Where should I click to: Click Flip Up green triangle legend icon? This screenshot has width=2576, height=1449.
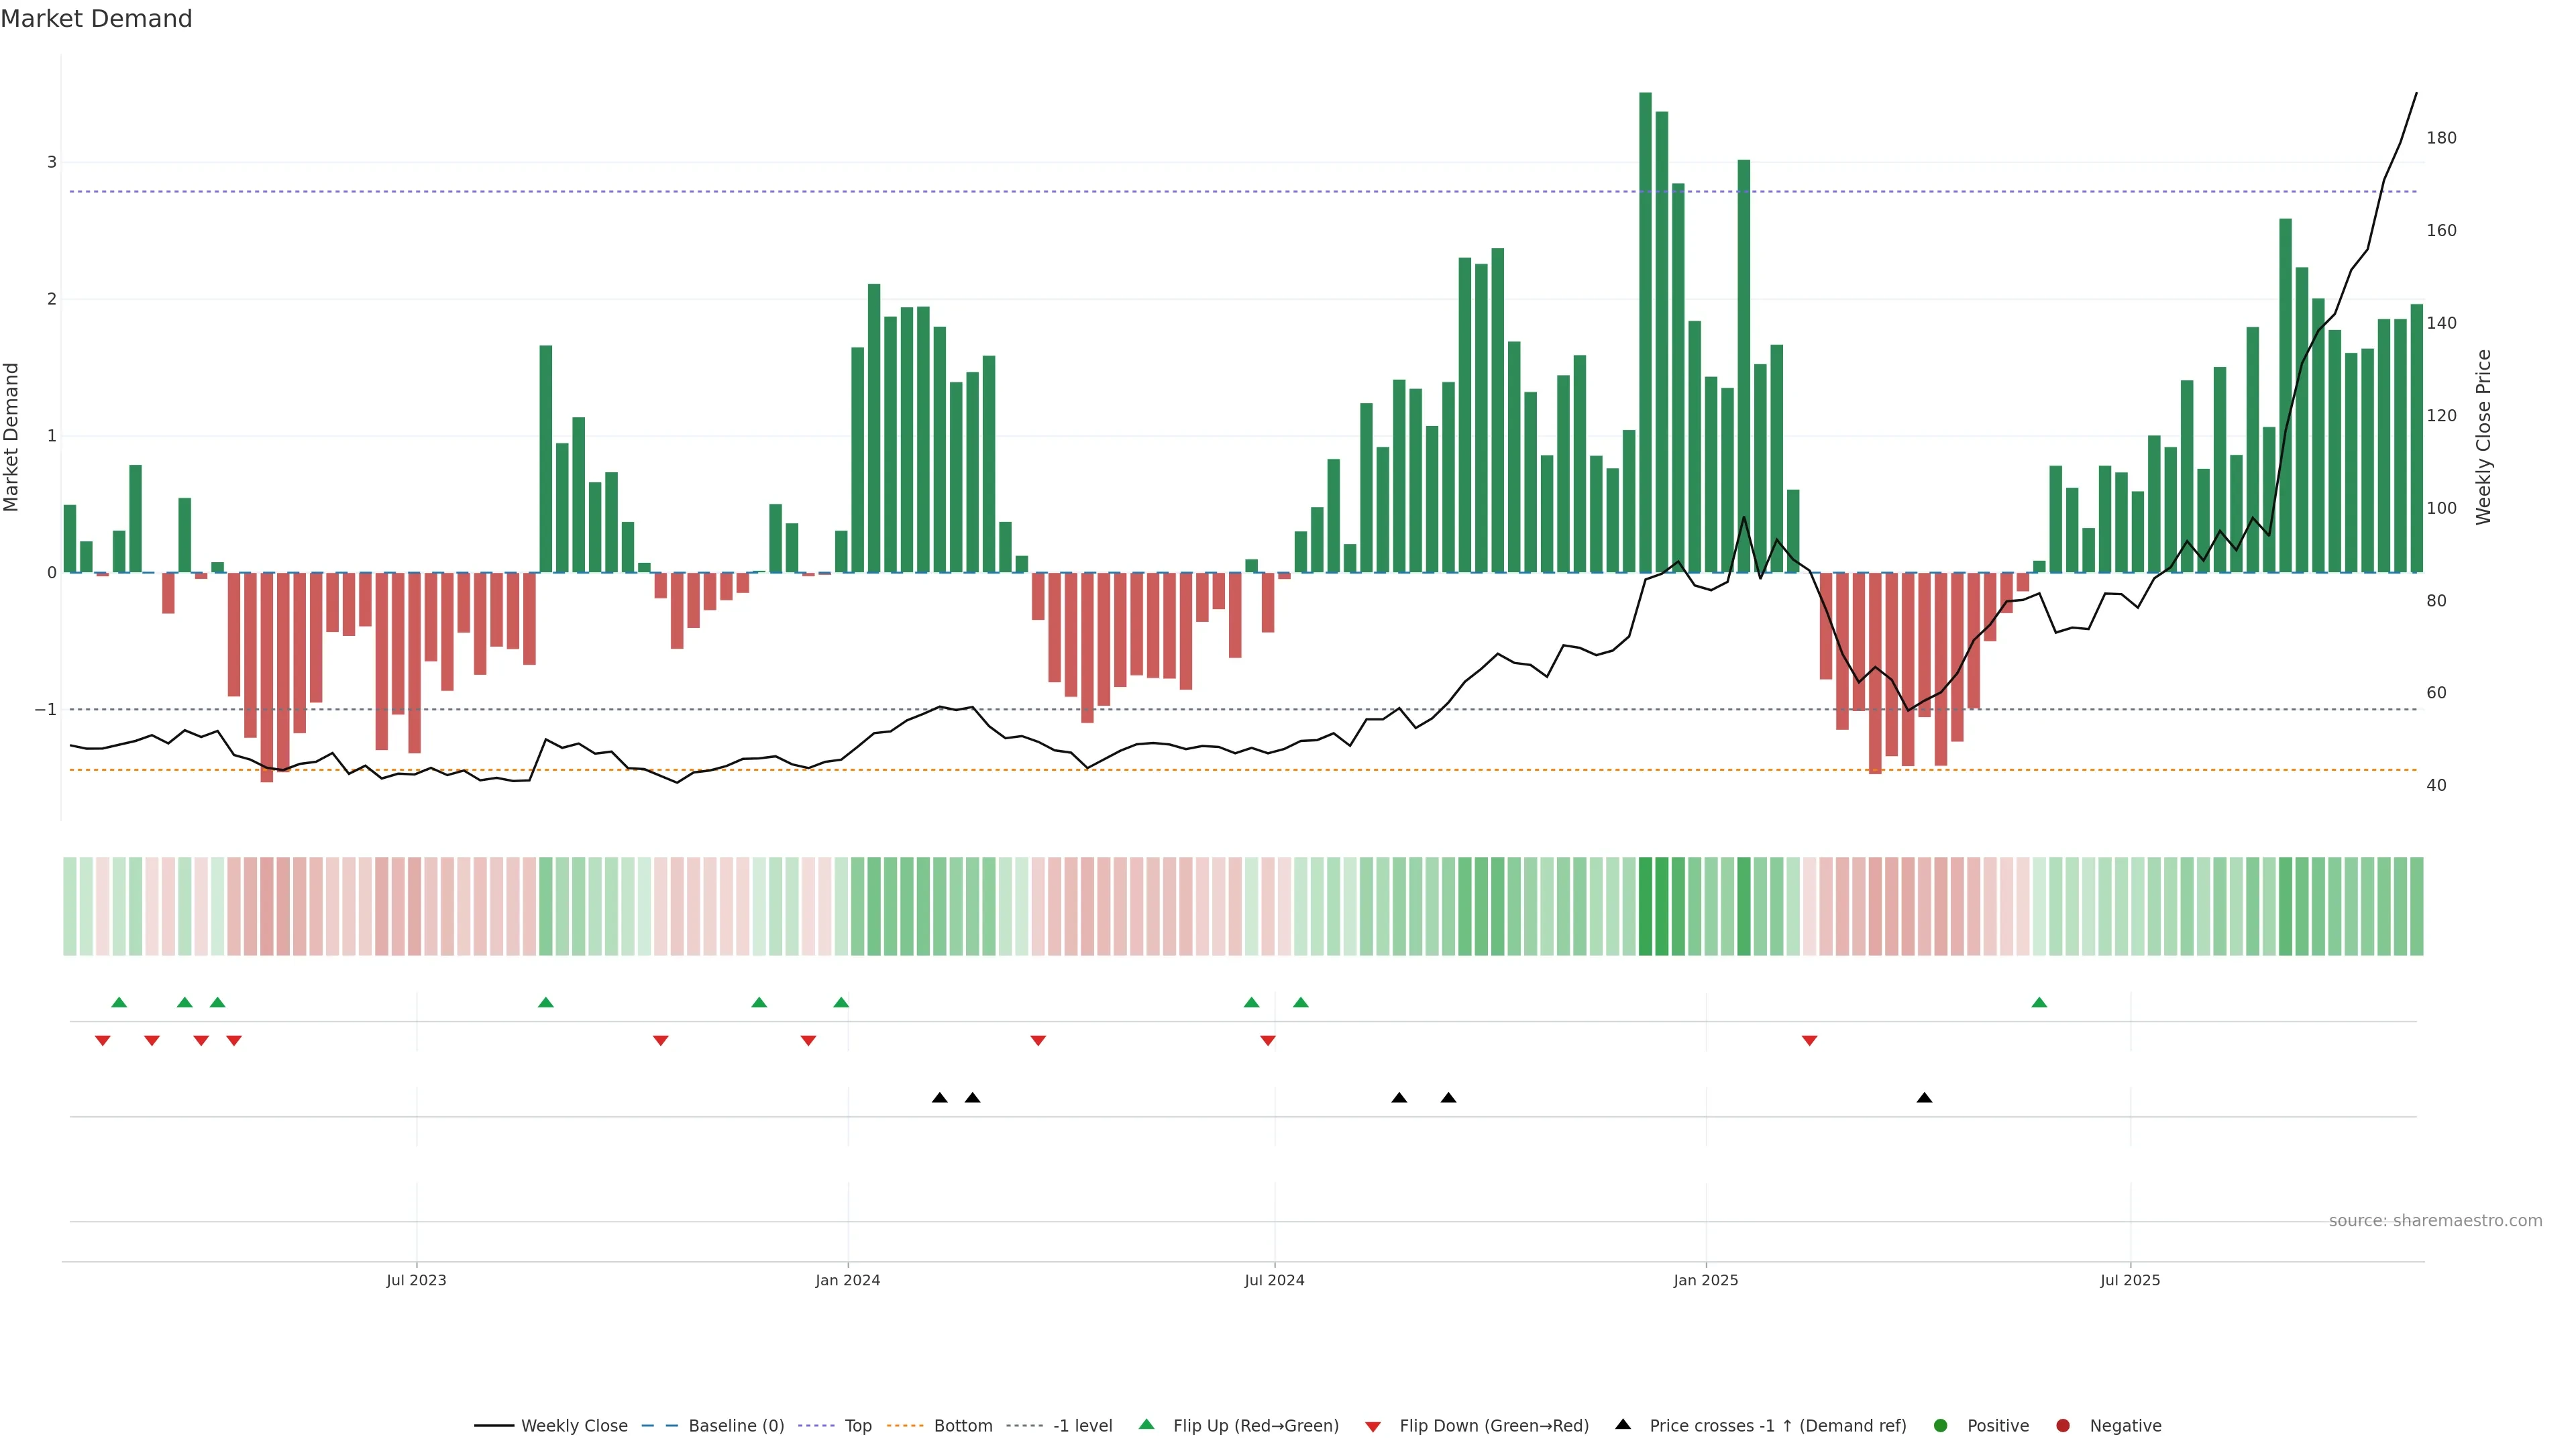click(x=1147, y=1425)
